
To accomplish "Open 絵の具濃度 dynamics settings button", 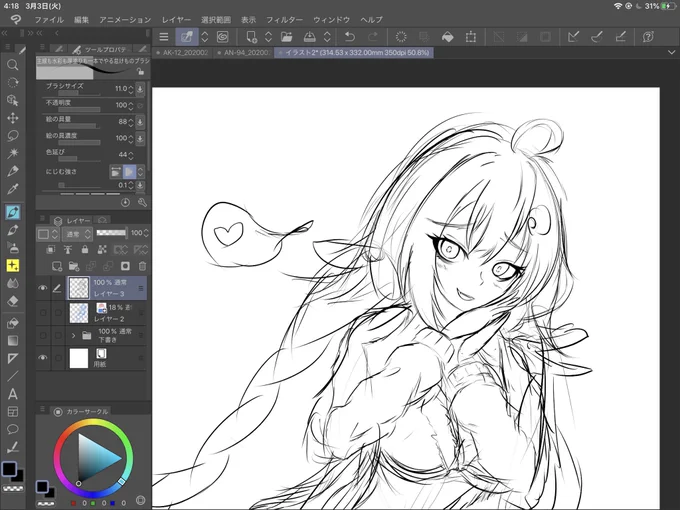I will pyautogui.click(x=140, y=138).
